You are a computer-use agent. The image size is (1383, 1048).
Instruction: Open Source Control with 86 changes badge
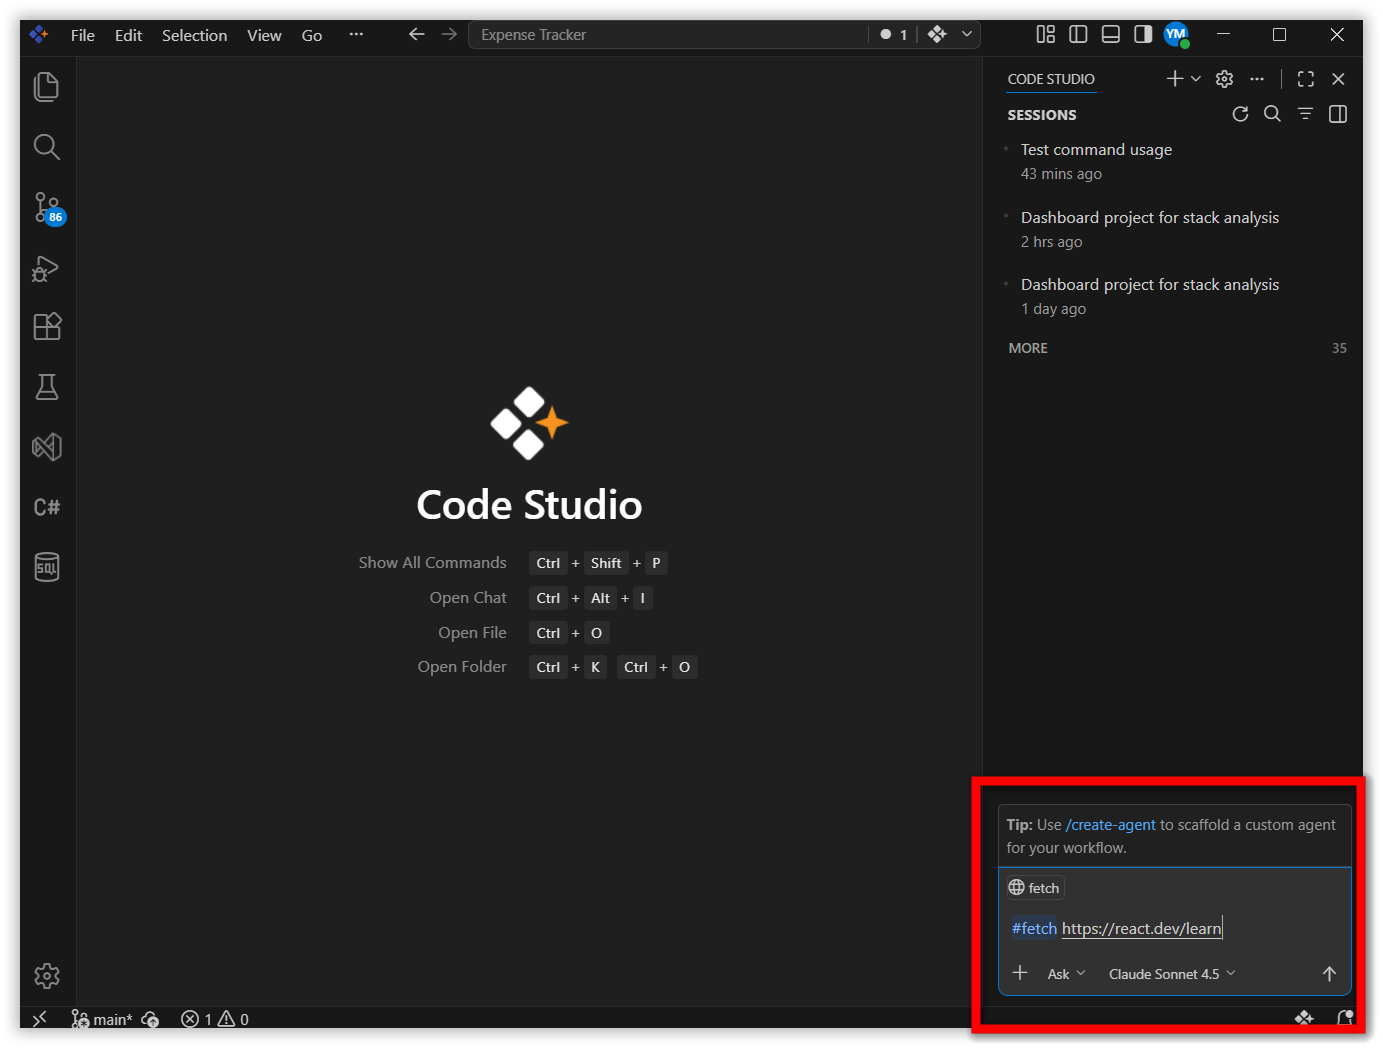tap(48, 208)
